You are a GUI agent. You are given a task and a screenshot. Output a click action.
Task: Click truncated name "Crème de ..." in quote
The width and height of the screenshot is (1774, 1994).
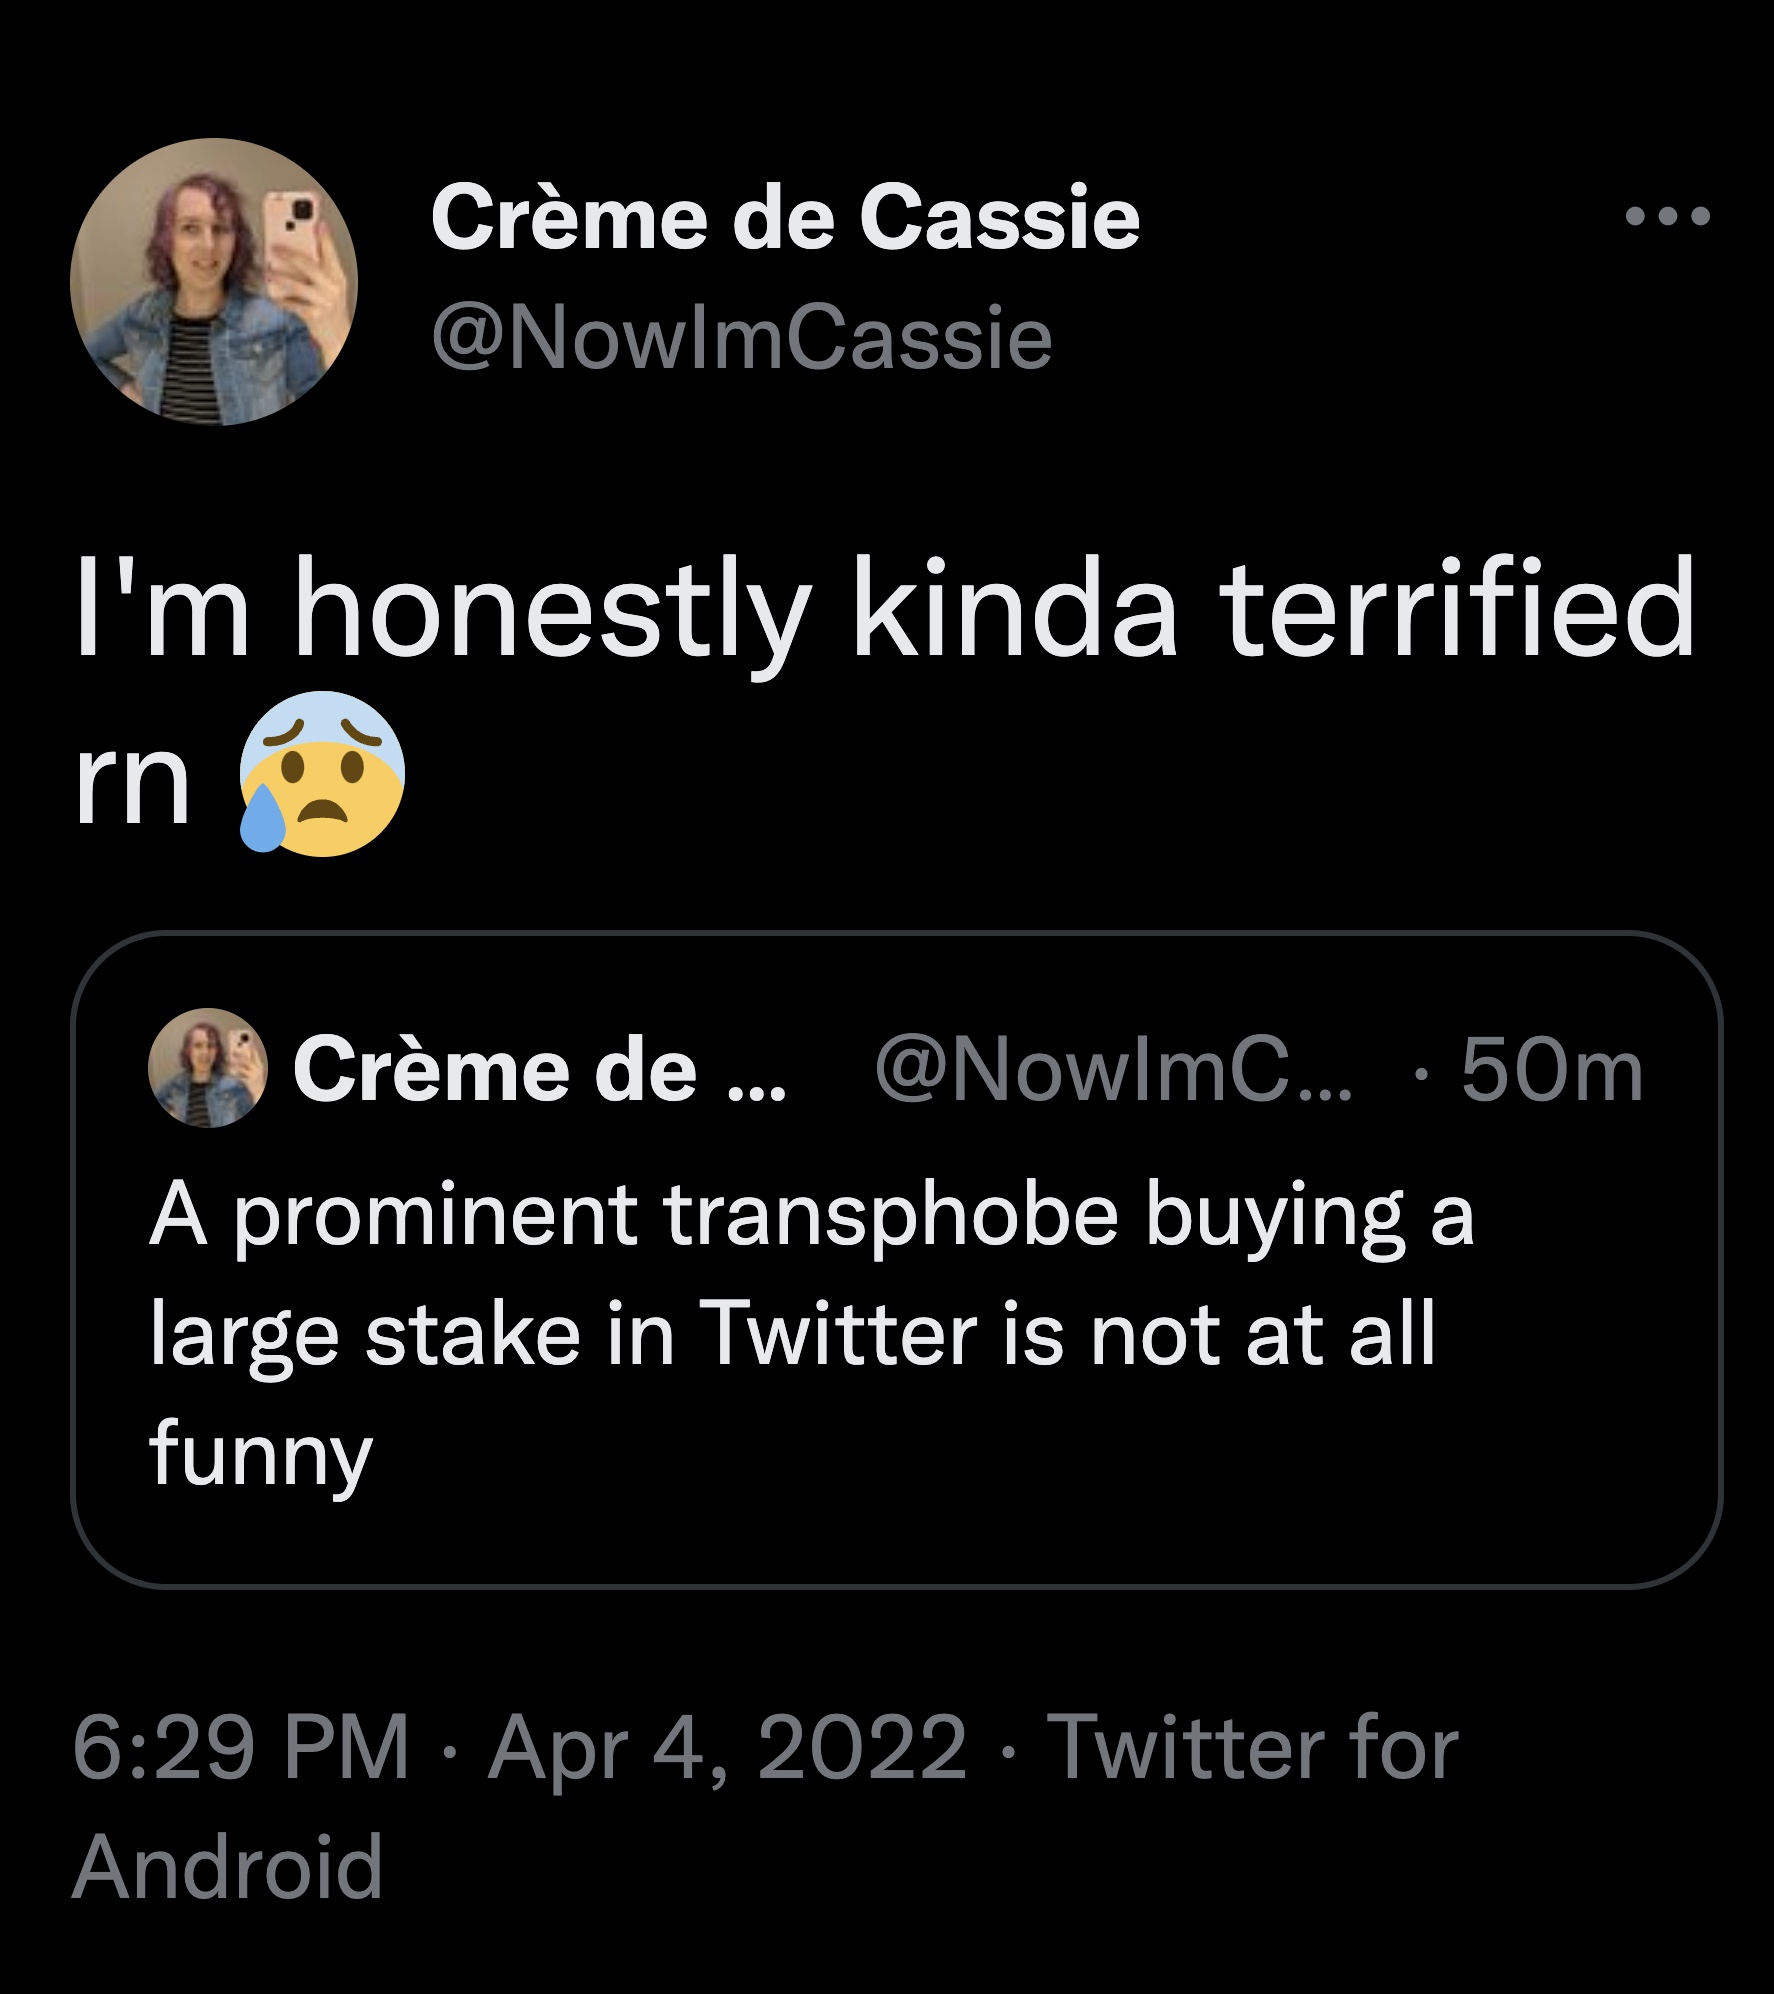[540, 1070]
